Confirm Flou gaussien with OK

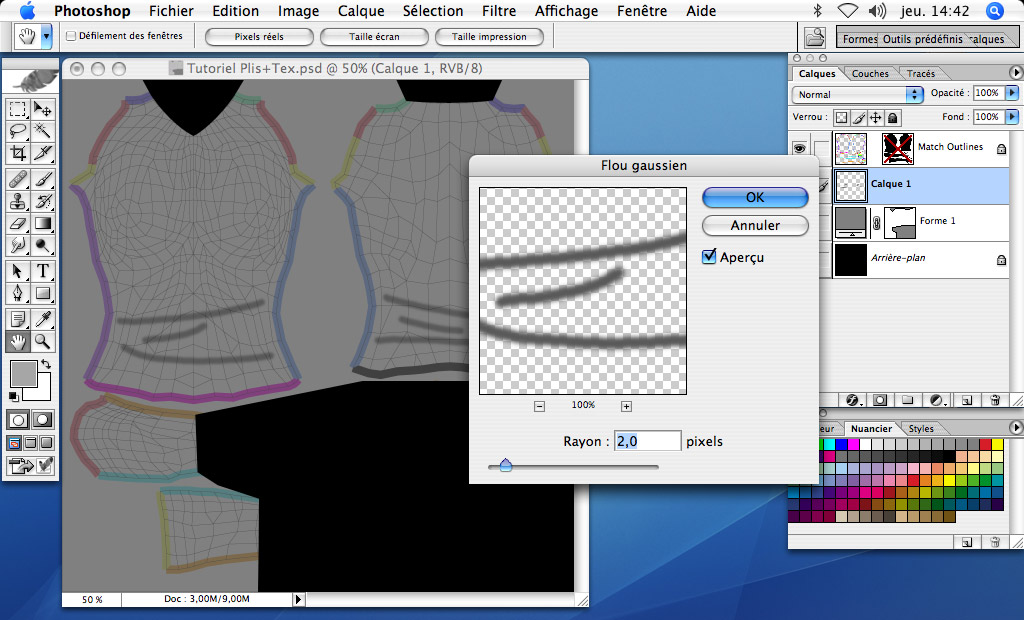click(755, 197)
